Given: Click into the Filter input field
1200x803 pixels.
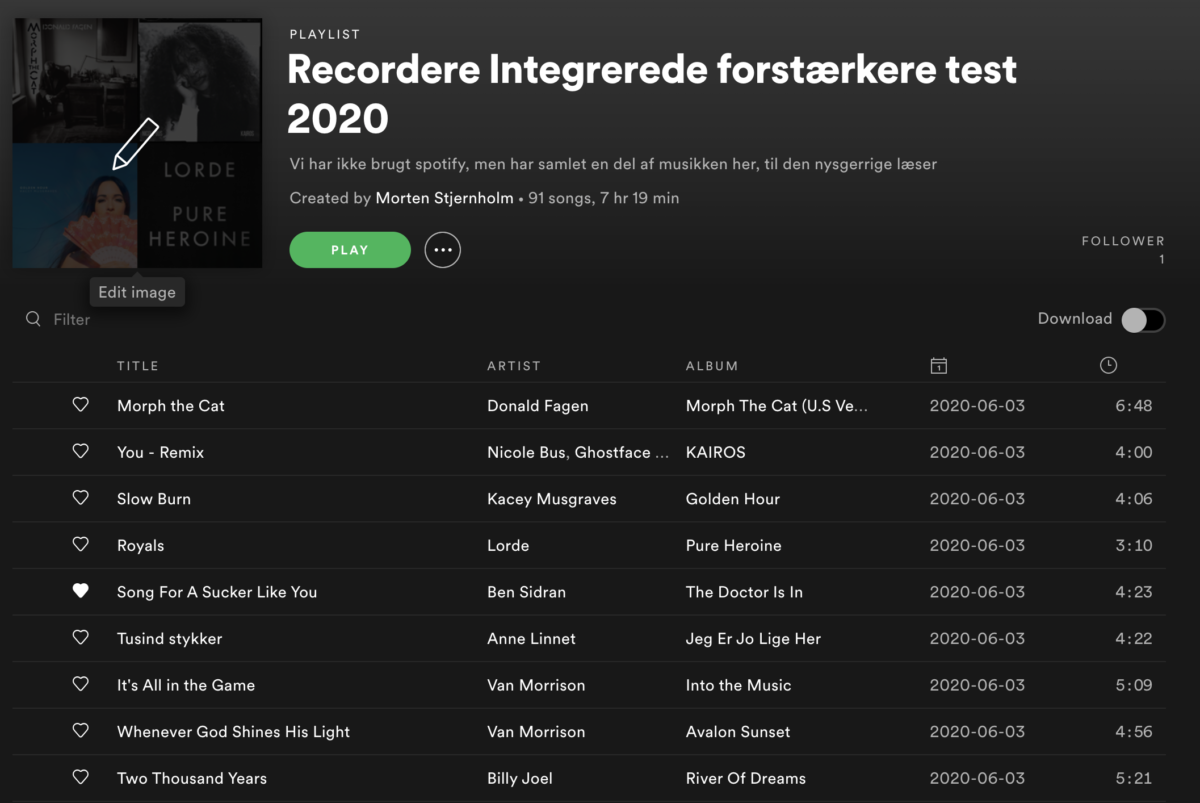Looking at the screenshot, I should 72,319.
